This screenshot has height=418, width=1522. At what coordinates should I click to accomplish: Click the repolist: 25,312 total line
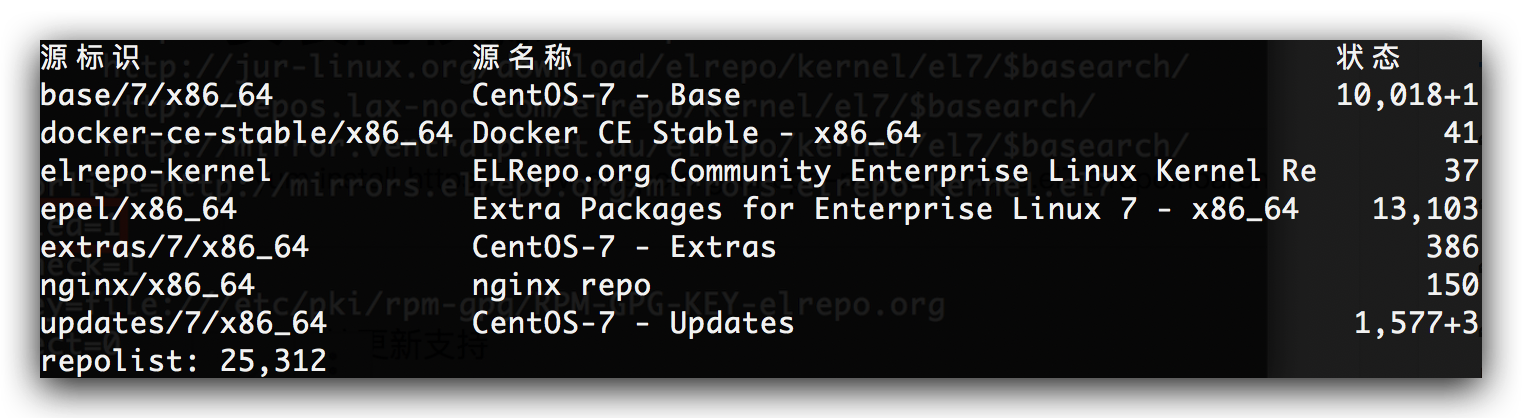(183, 360)
